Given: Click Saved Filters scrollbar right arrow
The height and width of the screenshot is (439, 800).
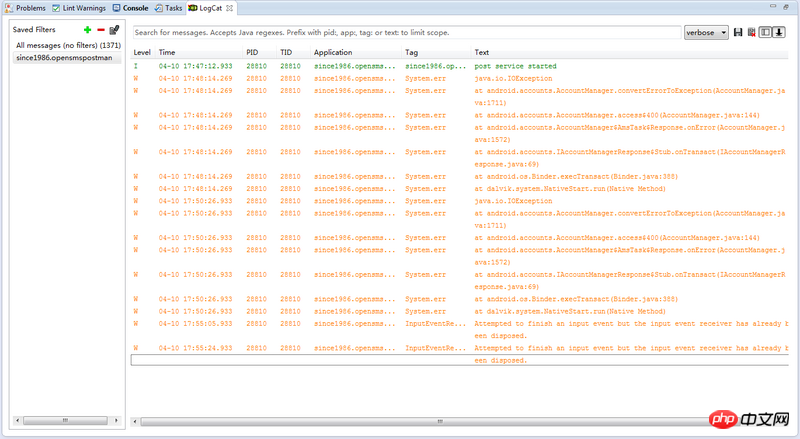Looking at the screenshot, I should (116, 421).
